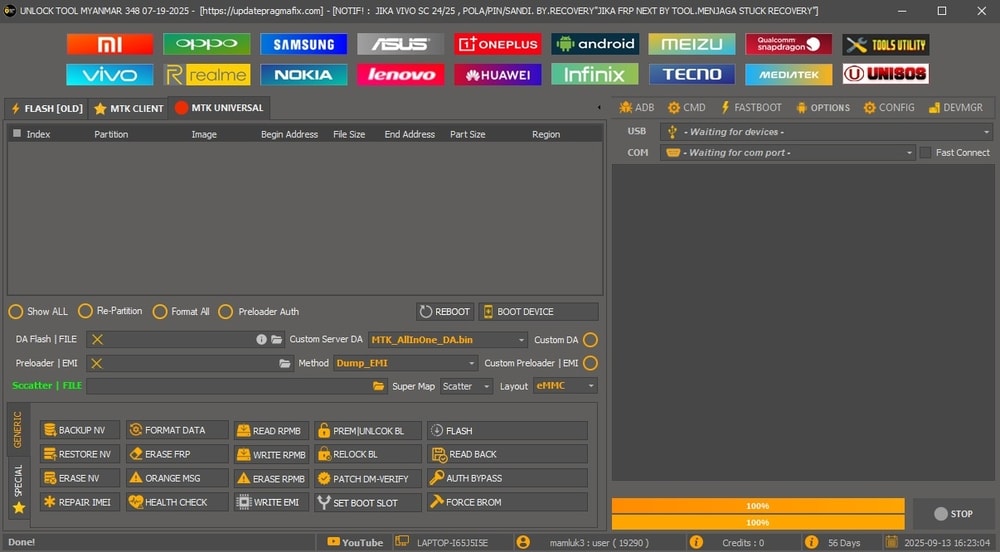This screenshot has height=552, width=1000.
Task: Select the Xiaomi MI brand logo
Action: [110, 44]
